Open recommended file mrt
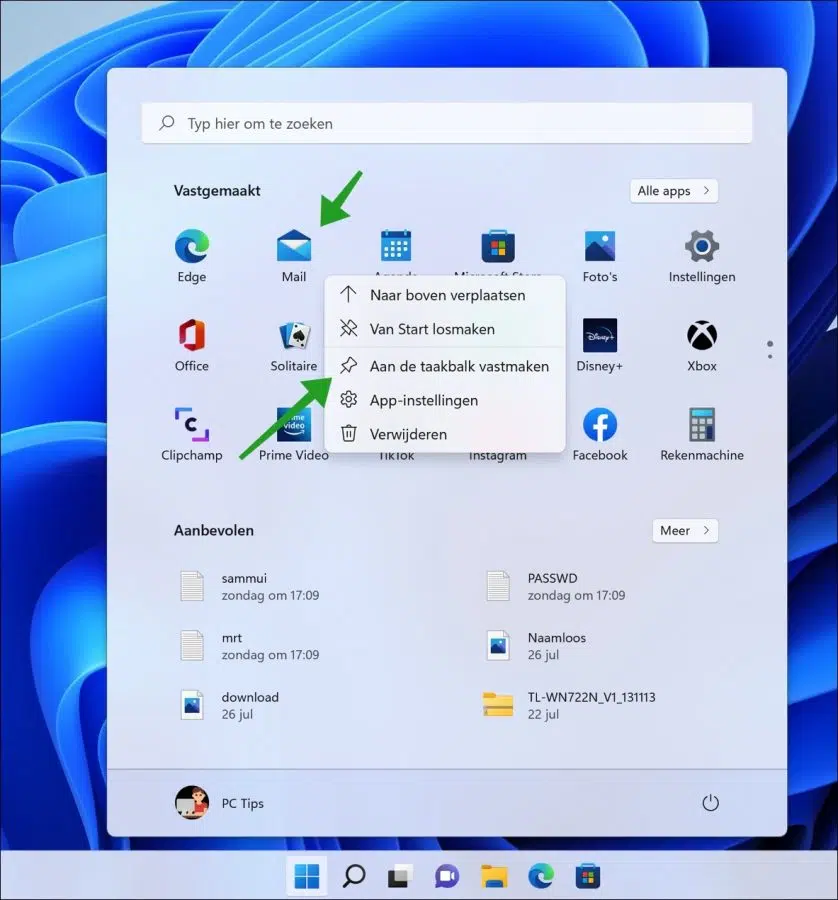Image resolution: width=838 pixels, height=900 pixels. [x=250, y=646]
